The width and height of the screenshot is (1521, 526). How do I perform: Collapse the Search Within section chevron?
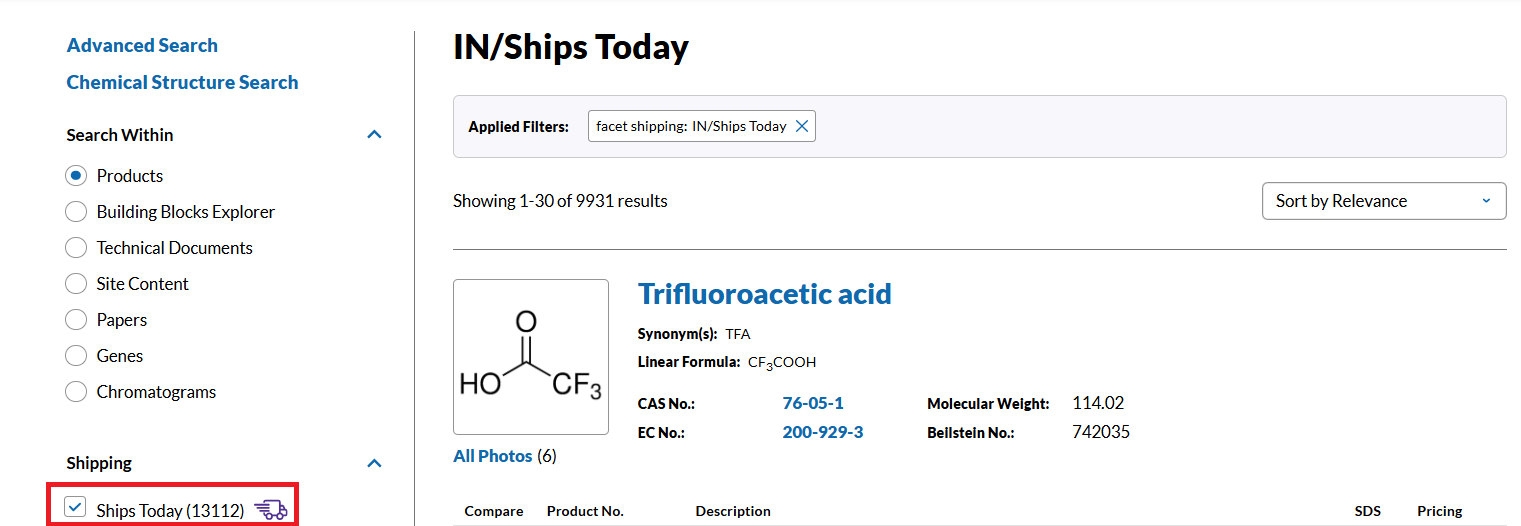click(374, 134)
